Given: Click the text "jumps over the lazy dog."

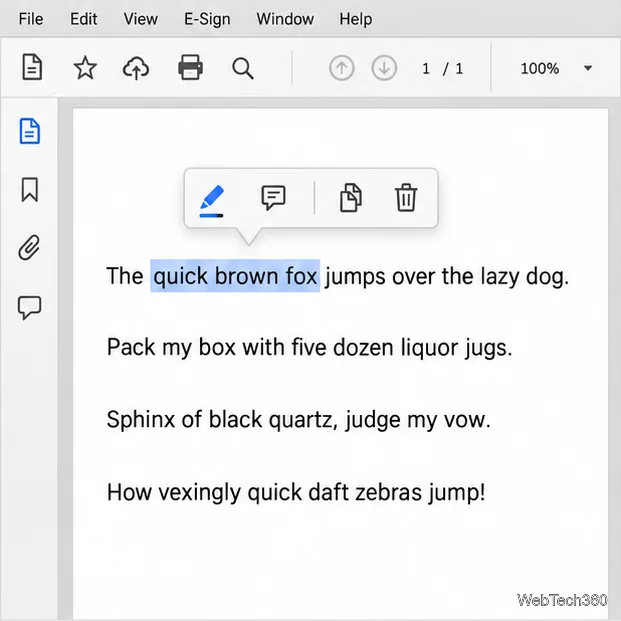Looking at the screenshot, I should [x=447, y=276].
